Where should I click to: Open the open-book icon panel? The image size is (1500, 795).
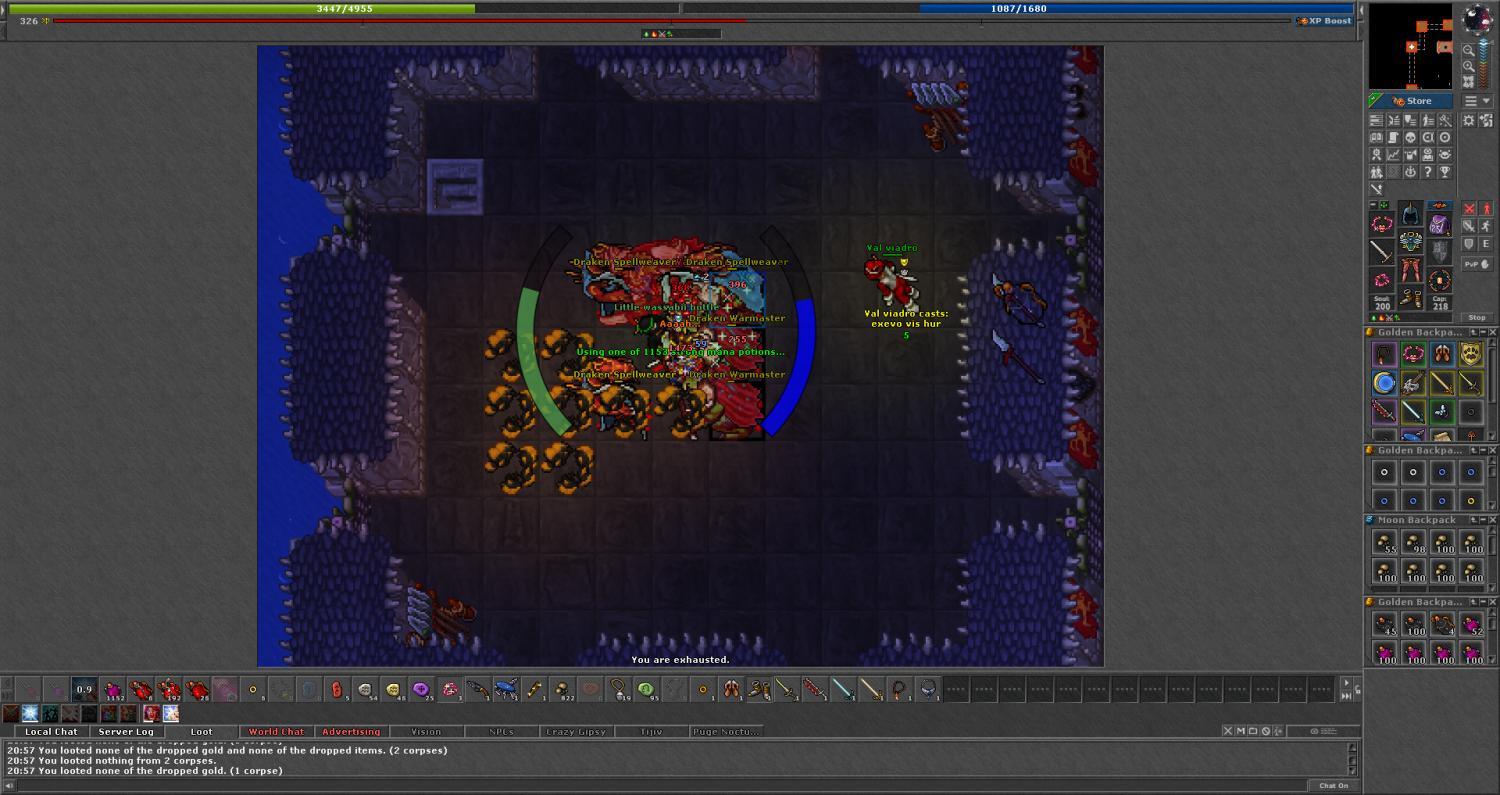[1376, 137]
